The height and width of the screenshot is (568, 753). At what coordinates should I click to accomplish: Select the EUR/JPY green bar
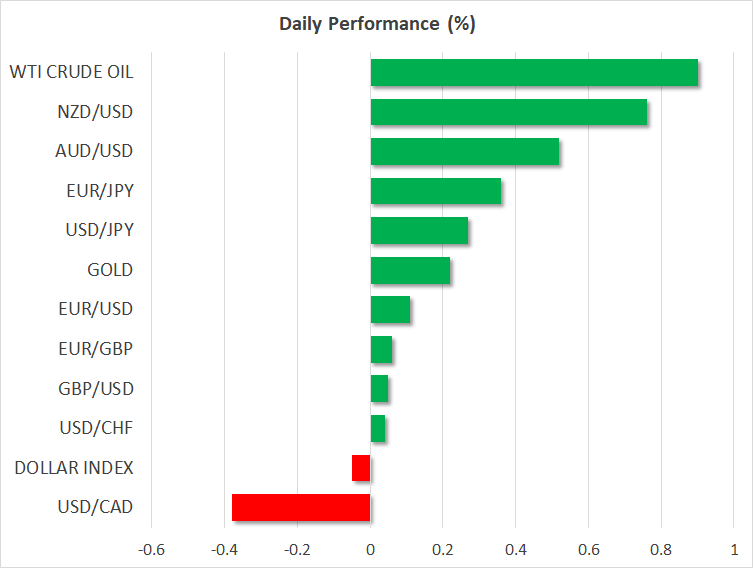click(x=436, y=191)
